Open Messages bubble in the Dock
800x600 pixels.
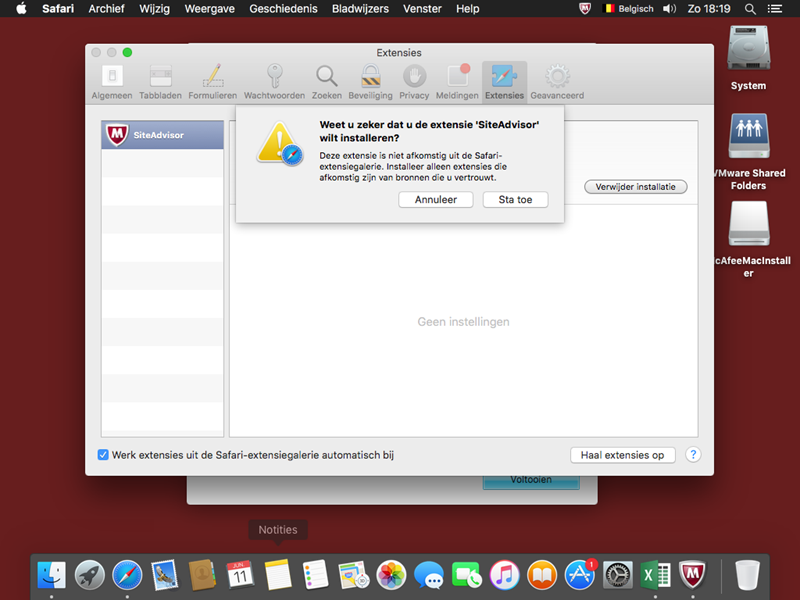pyautogui.click(x=429, y=575)
